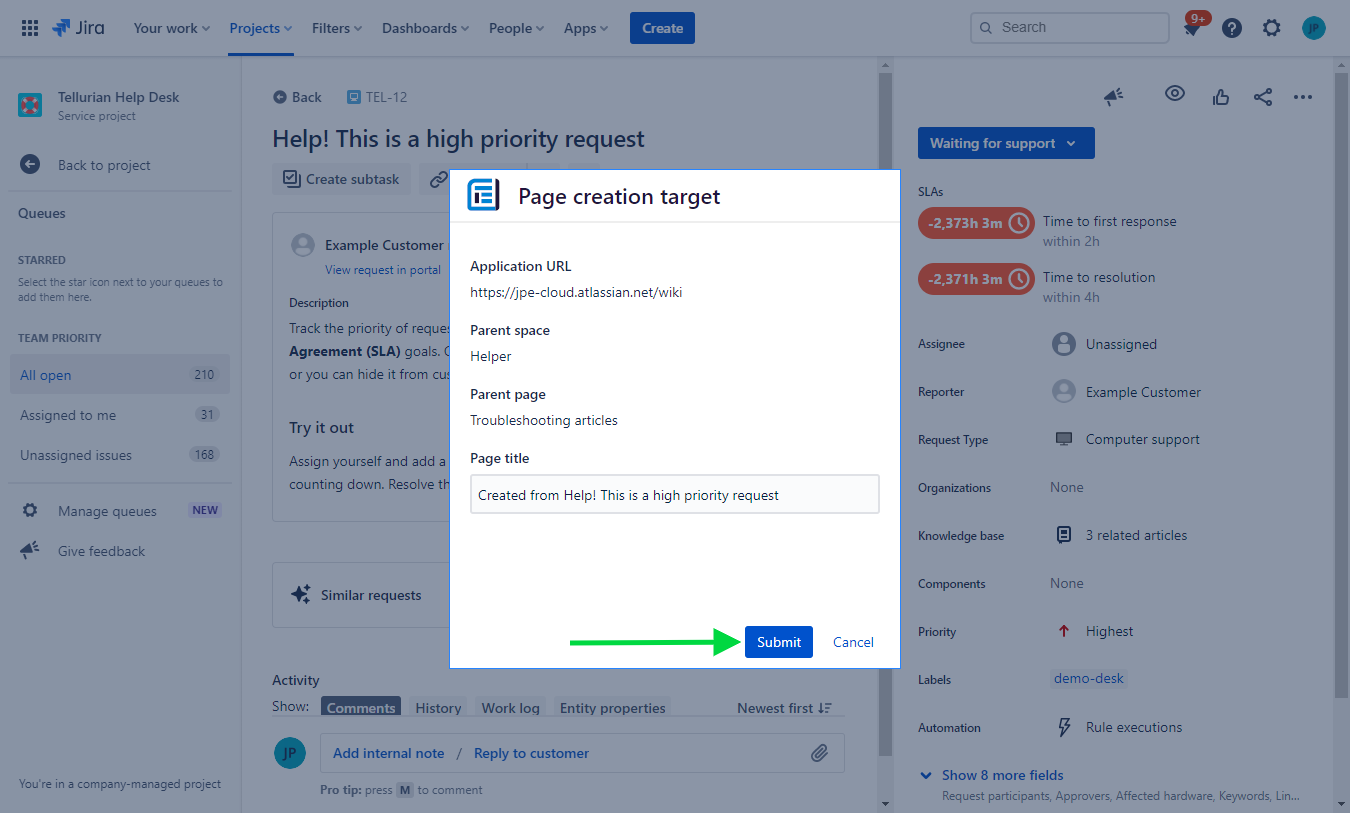This screenshot has height=813, width=1350.
Task: Click the demo-desk label
Action: coord(1088,679)
